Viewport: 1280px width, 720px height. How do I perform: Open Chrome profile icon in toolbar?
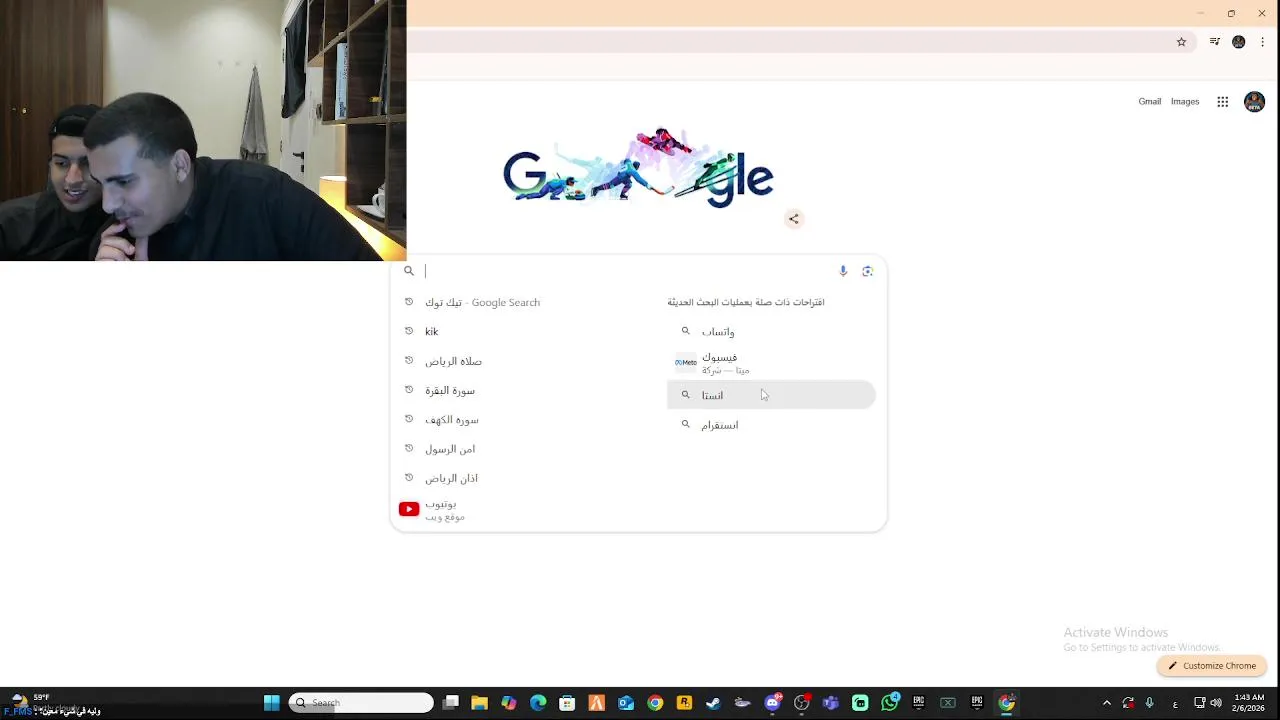click(1239, 42)
